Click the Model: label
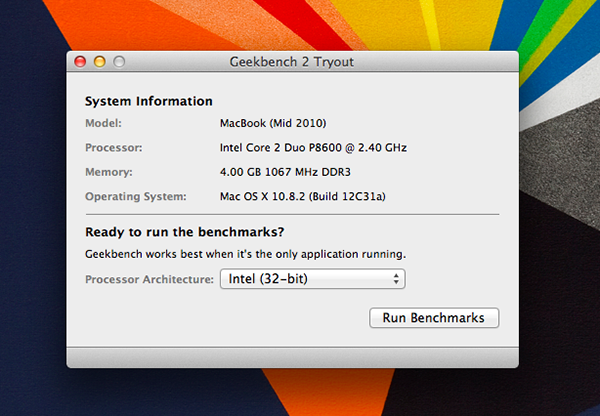 tap(103, 123)
